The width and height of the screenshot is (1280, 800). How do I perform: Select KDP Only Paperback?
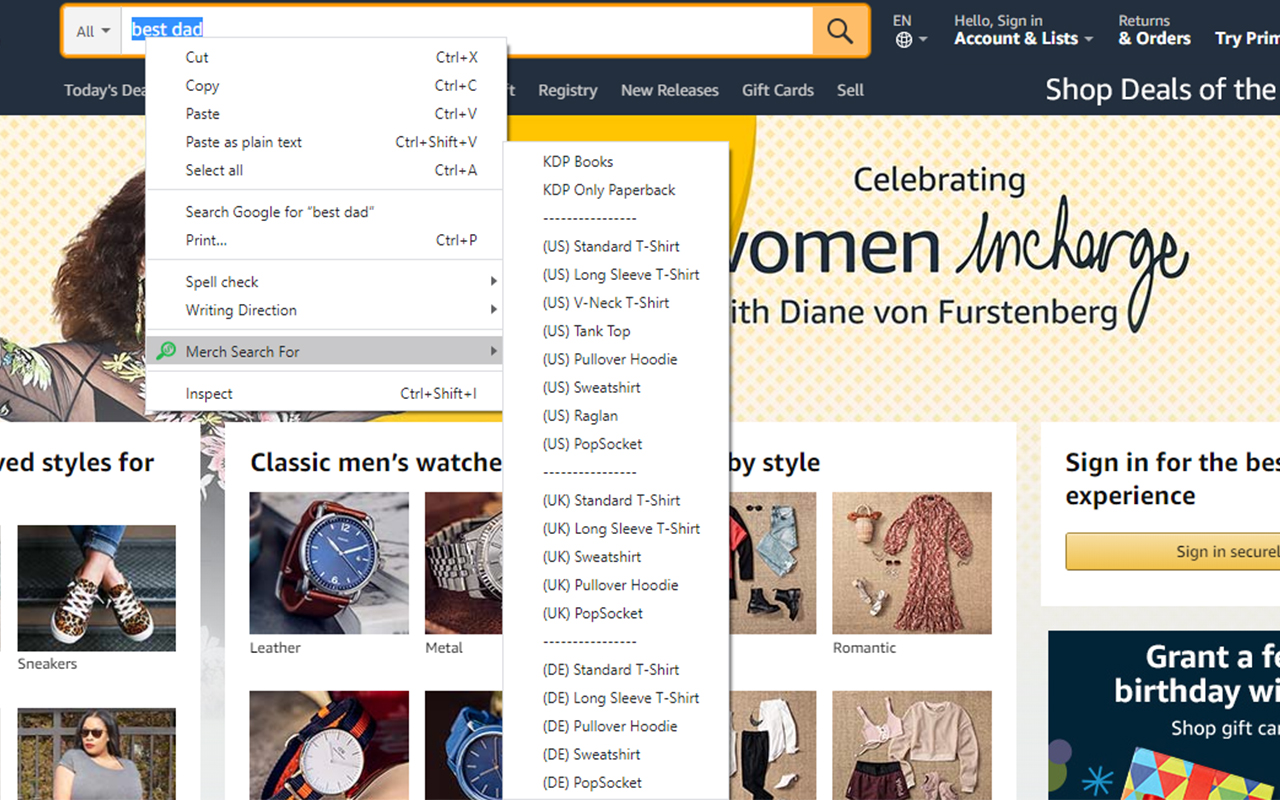[x=616, y=190]
